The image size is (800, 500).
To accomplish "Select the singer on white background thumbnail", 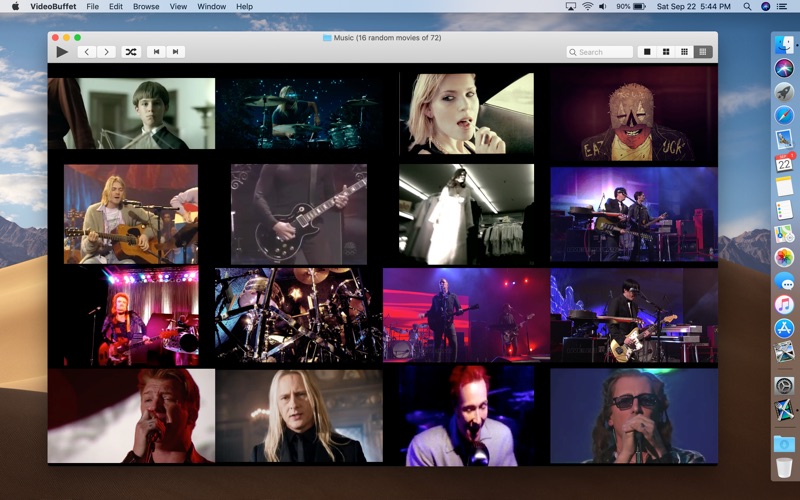I will point(131,416).
